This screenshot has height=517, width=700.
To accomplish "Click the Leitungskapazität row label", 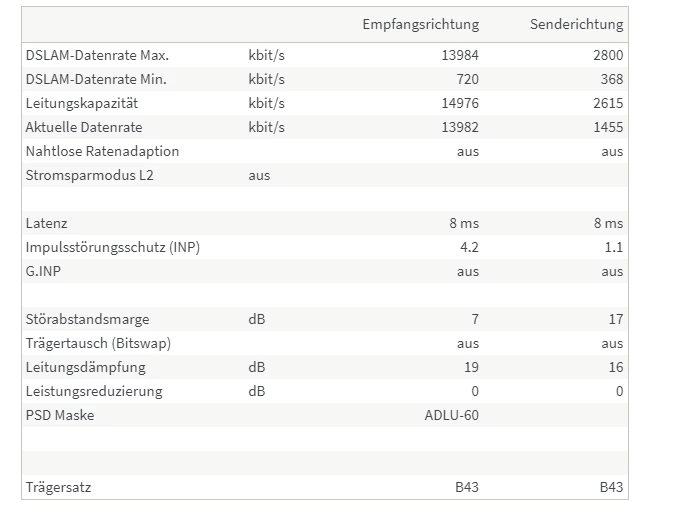I will (x=80, y=103).
